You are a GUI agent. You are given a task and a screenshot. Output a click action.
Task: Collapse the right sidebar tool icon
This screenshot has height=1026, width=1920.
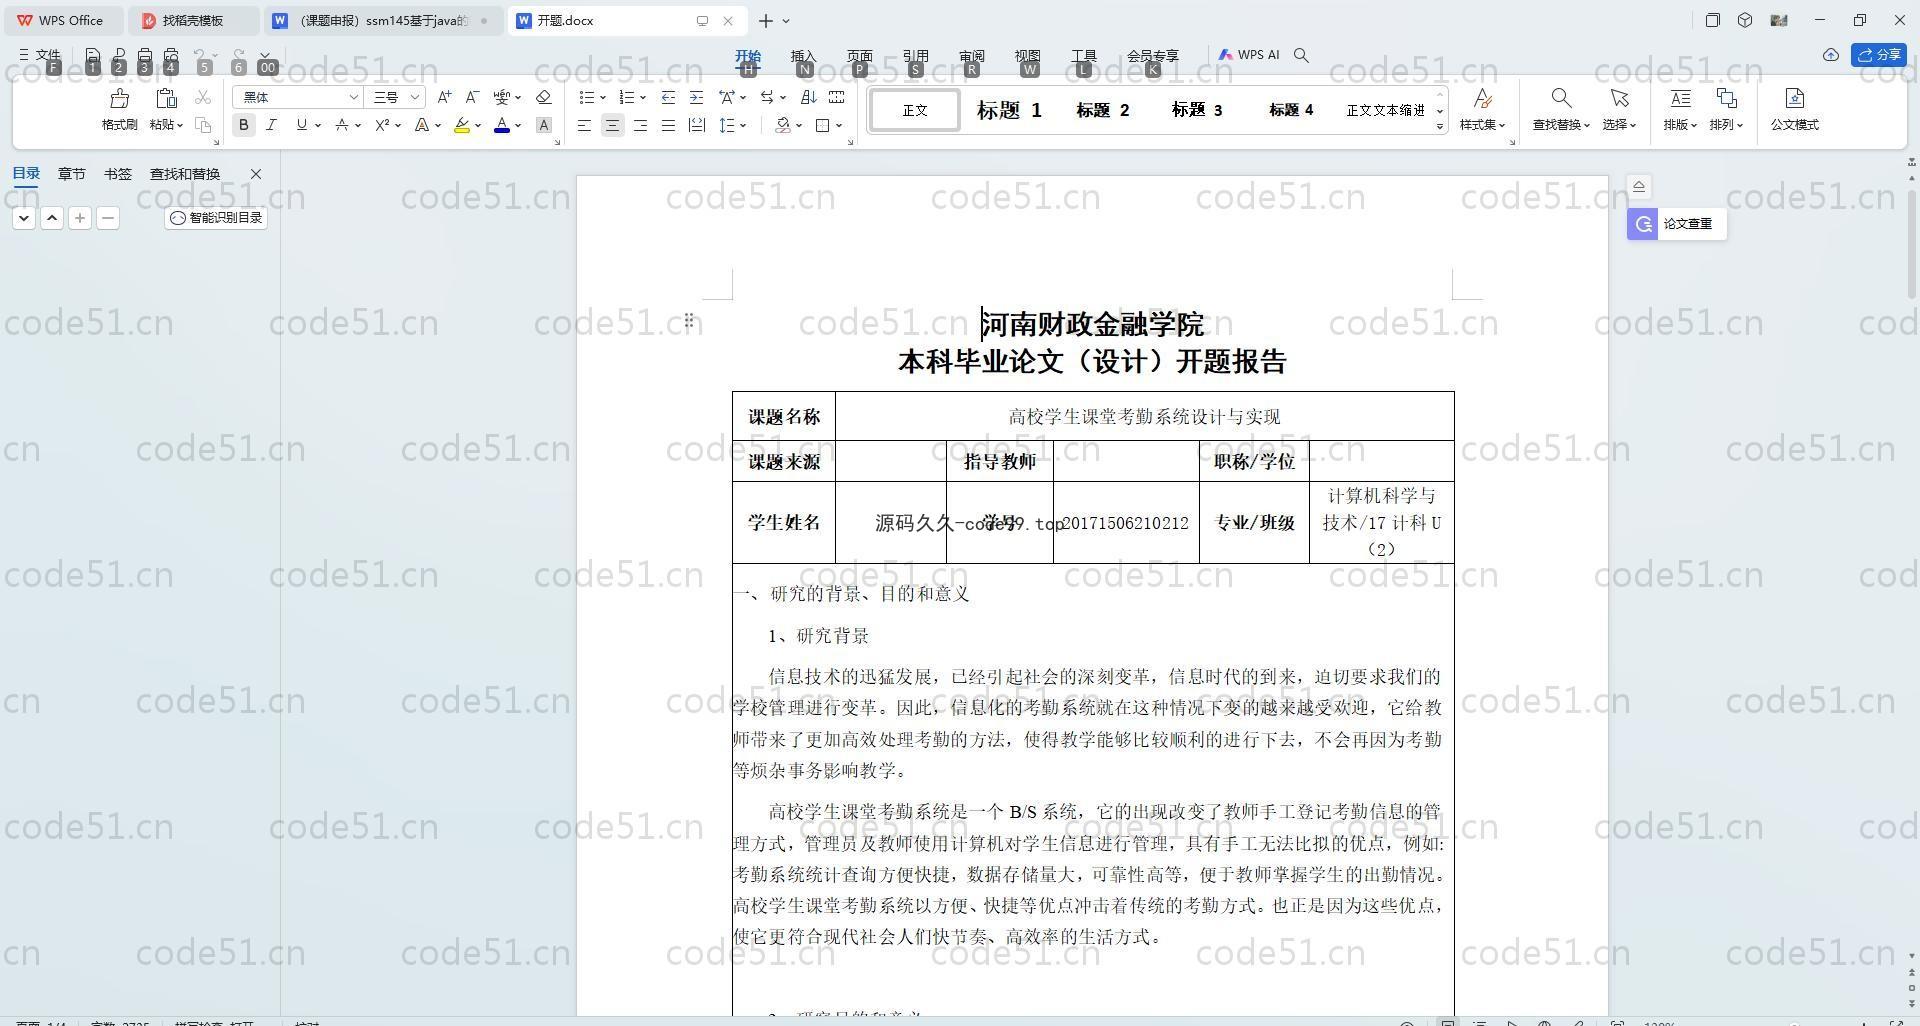point(1639,187)
